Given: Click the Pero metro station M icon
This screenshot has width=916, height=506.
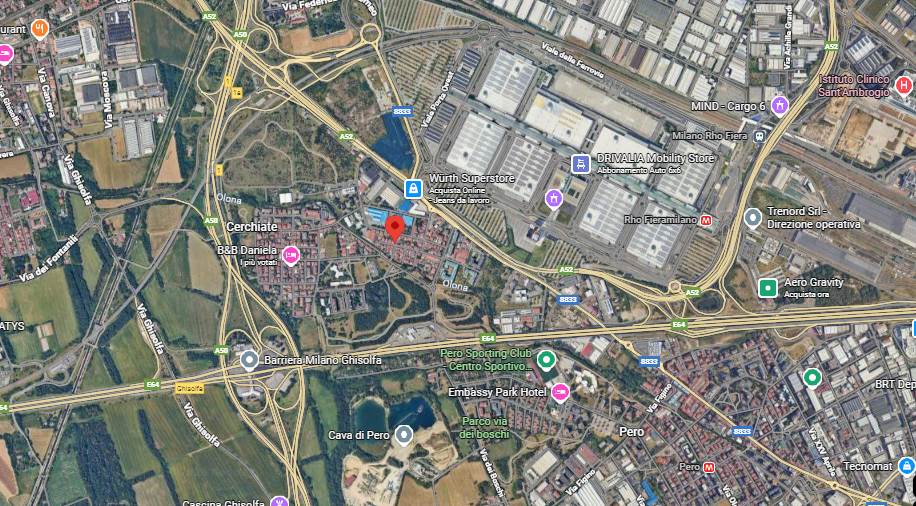Looking at the screenshot, I should 709,467.
